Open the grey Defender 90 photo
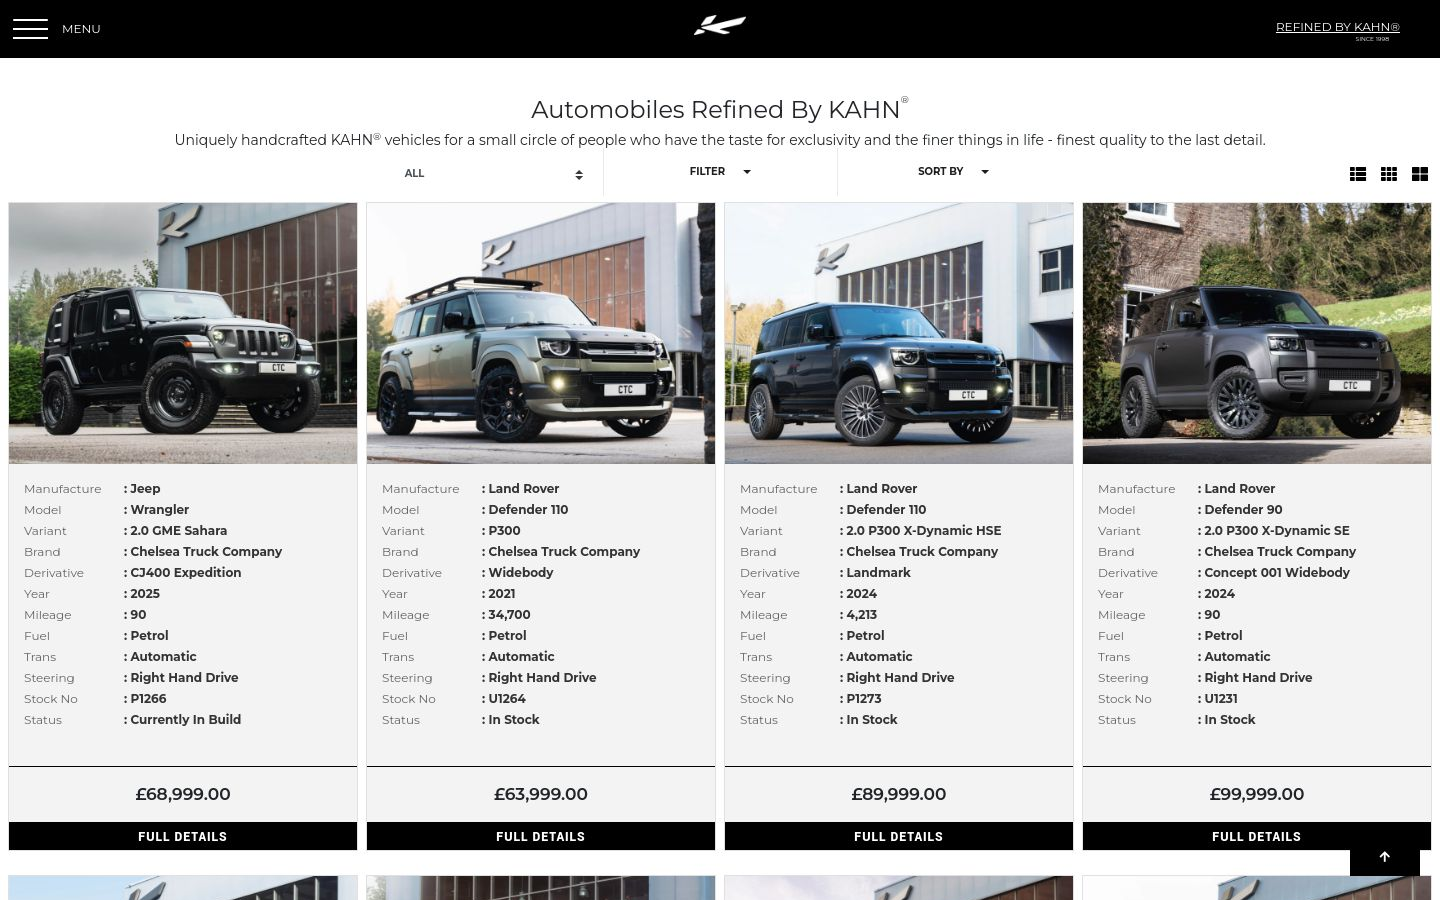 [1257, 334]
